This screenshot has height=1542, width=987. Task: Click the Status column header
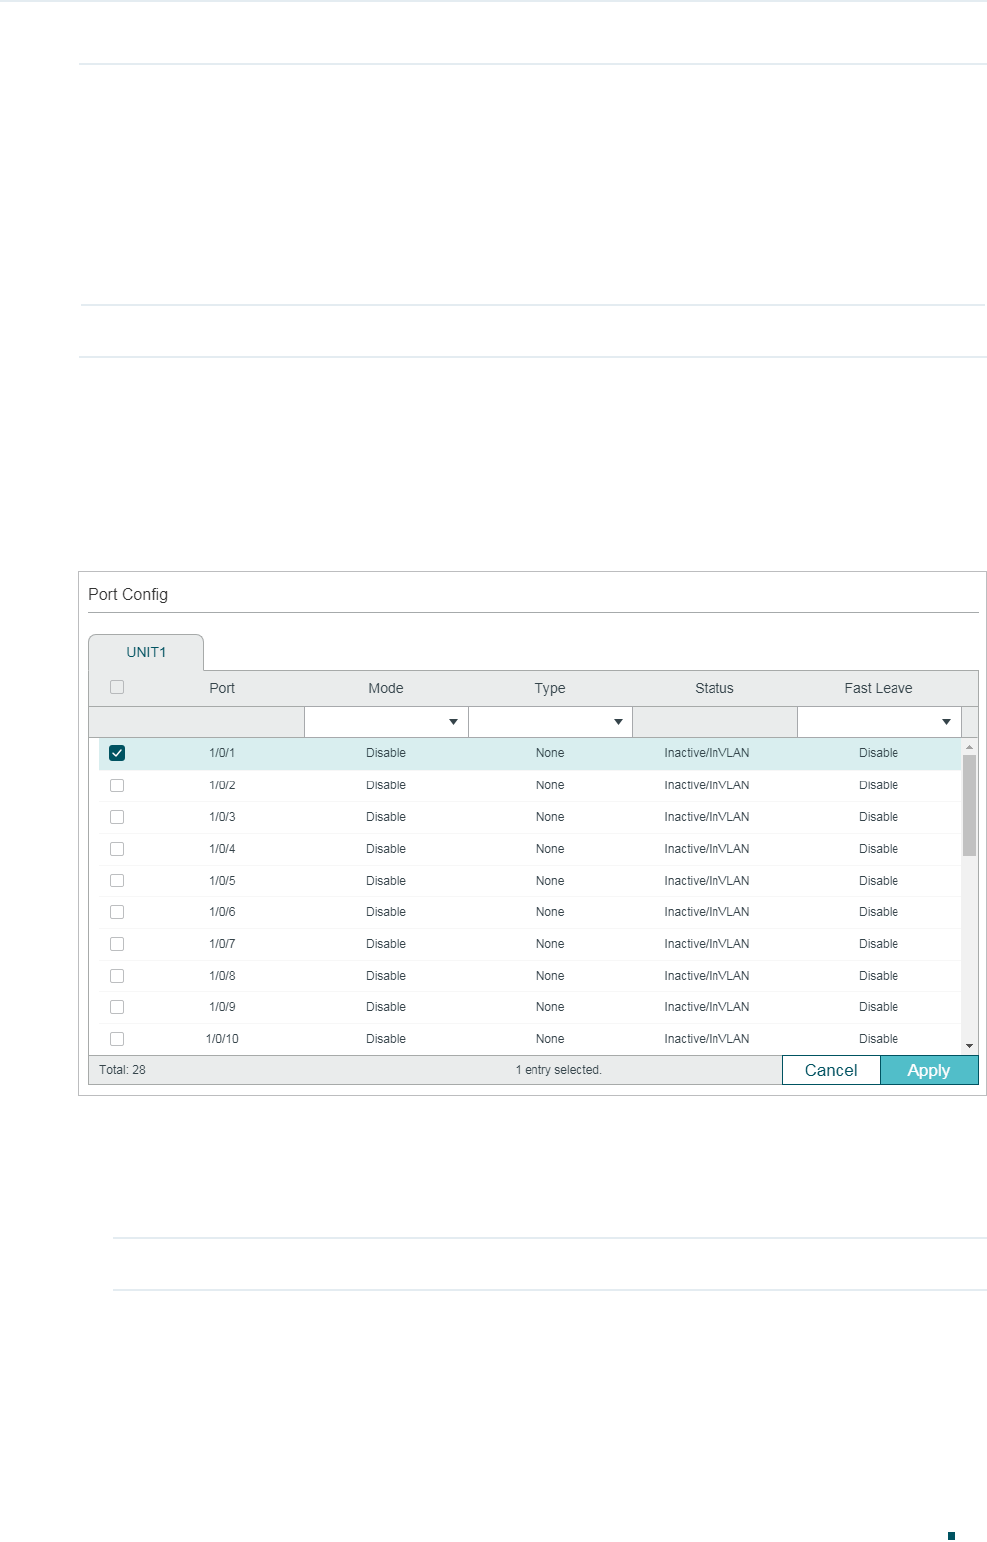click(714, 688)
